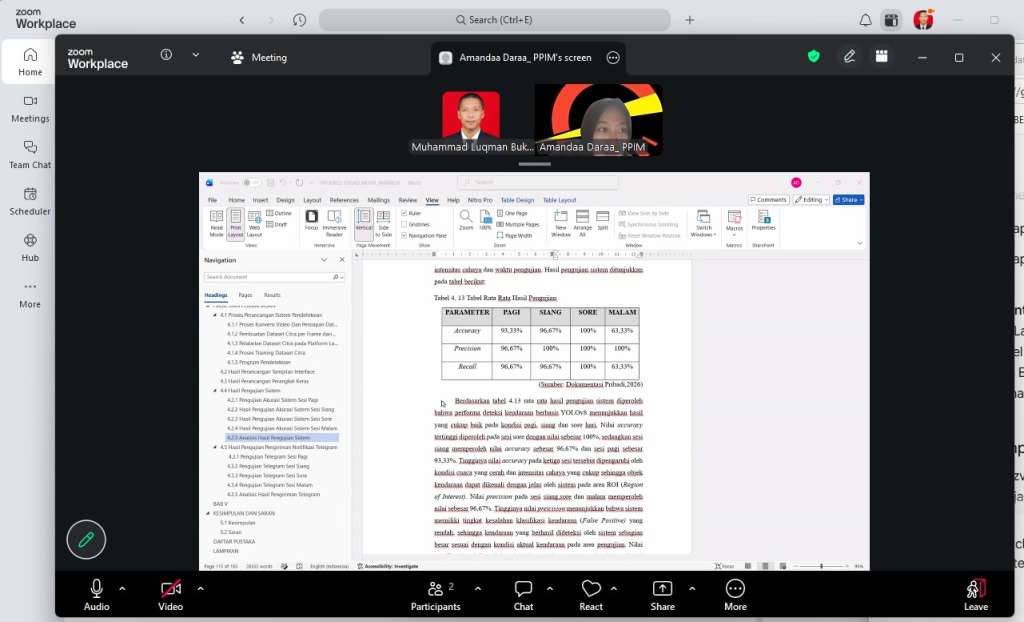Select Side to Side page movement
The width and height of the screenshot is (1024, 622).
coord(383,224)
